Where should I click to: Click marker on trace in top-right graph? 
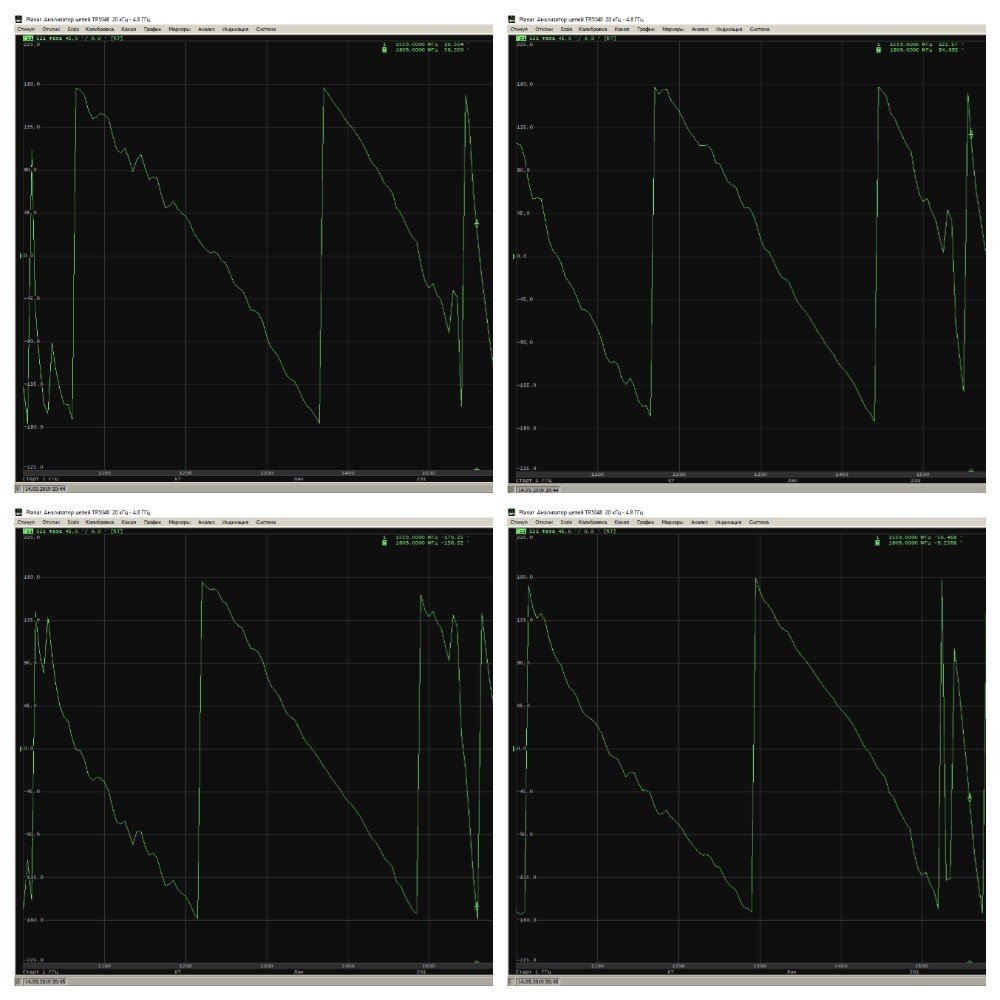tap(971, 134)
